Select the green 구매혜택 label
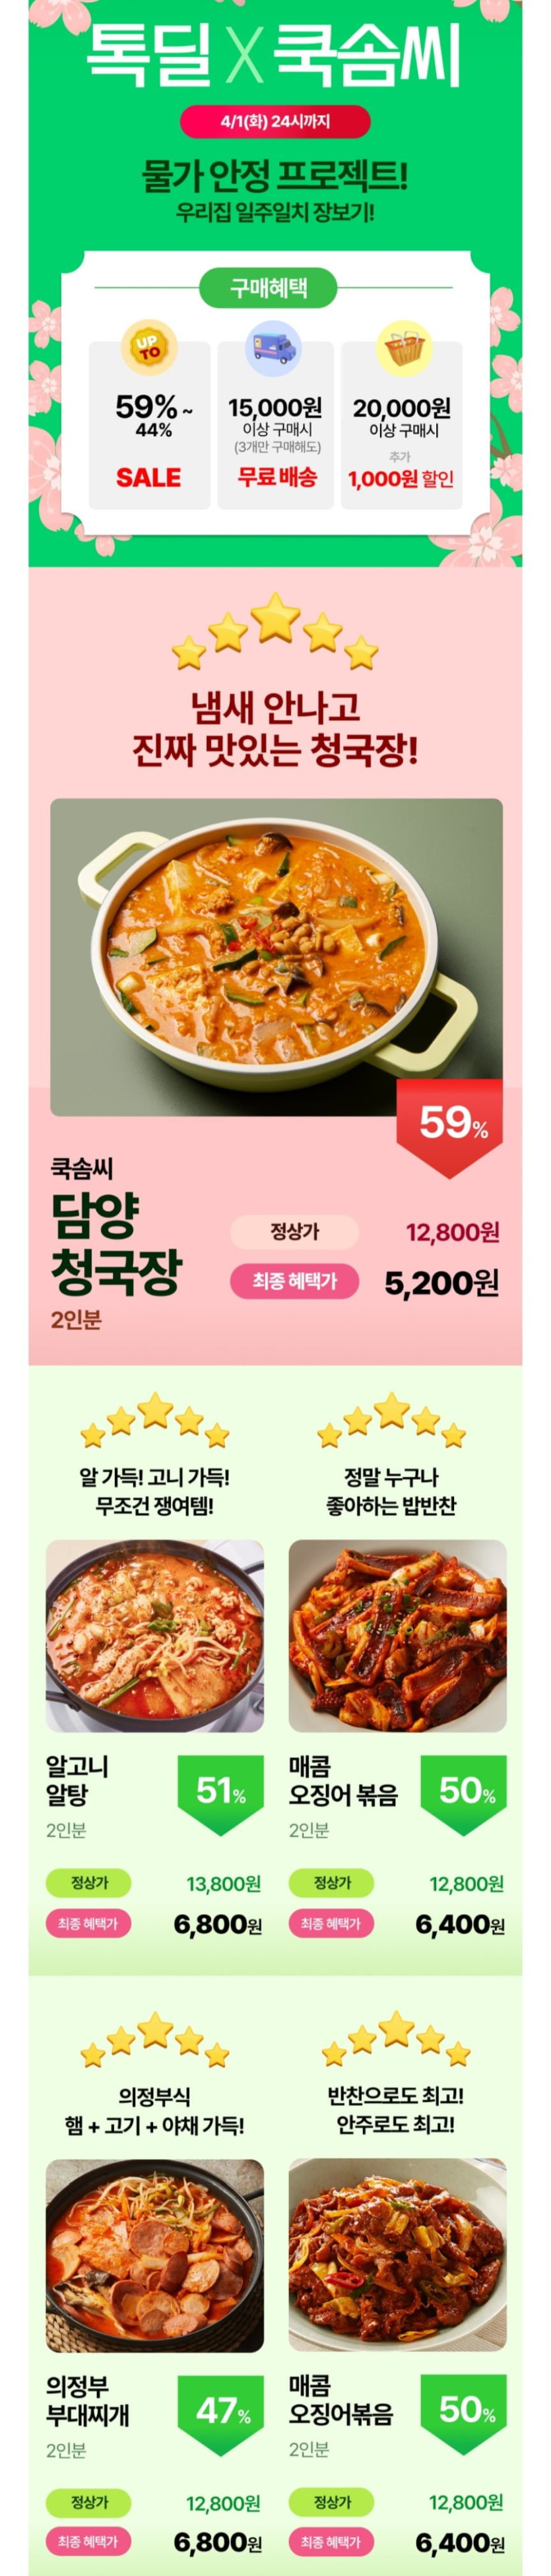 pyautogui.click(x=268, y=289)
